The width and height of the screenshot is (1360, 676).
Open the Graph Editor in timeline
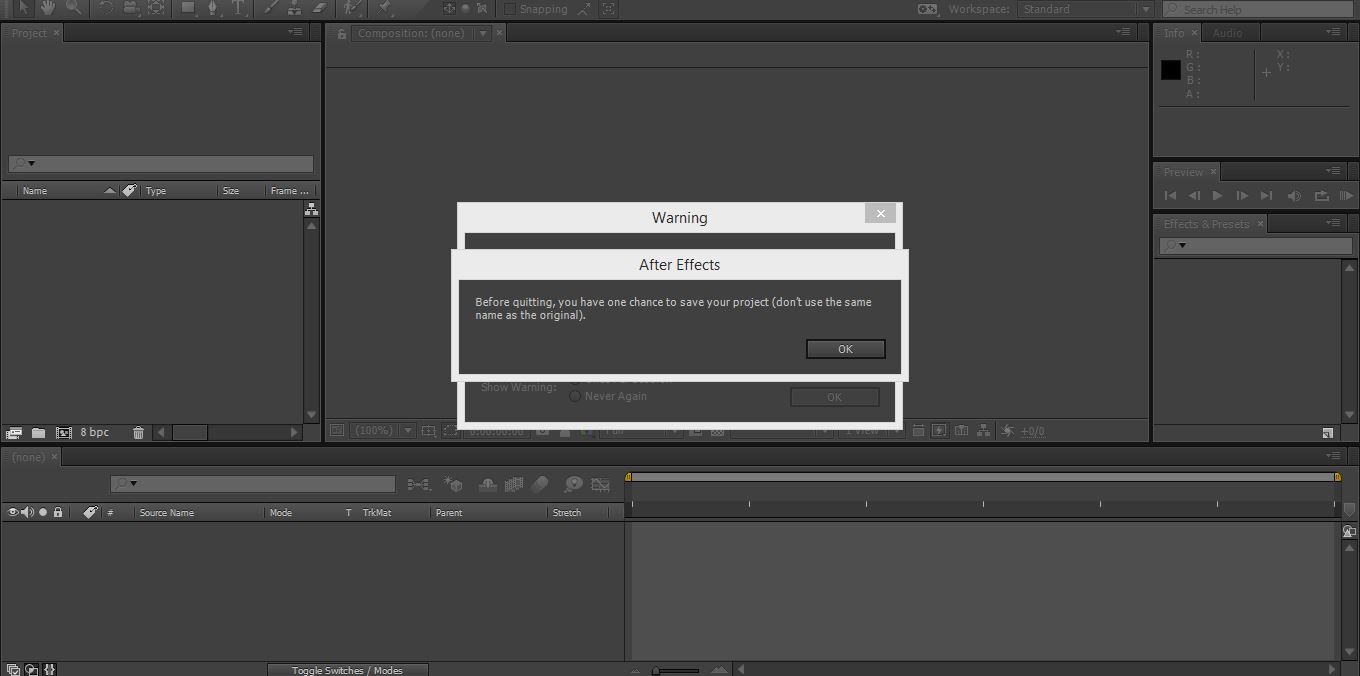600,485
